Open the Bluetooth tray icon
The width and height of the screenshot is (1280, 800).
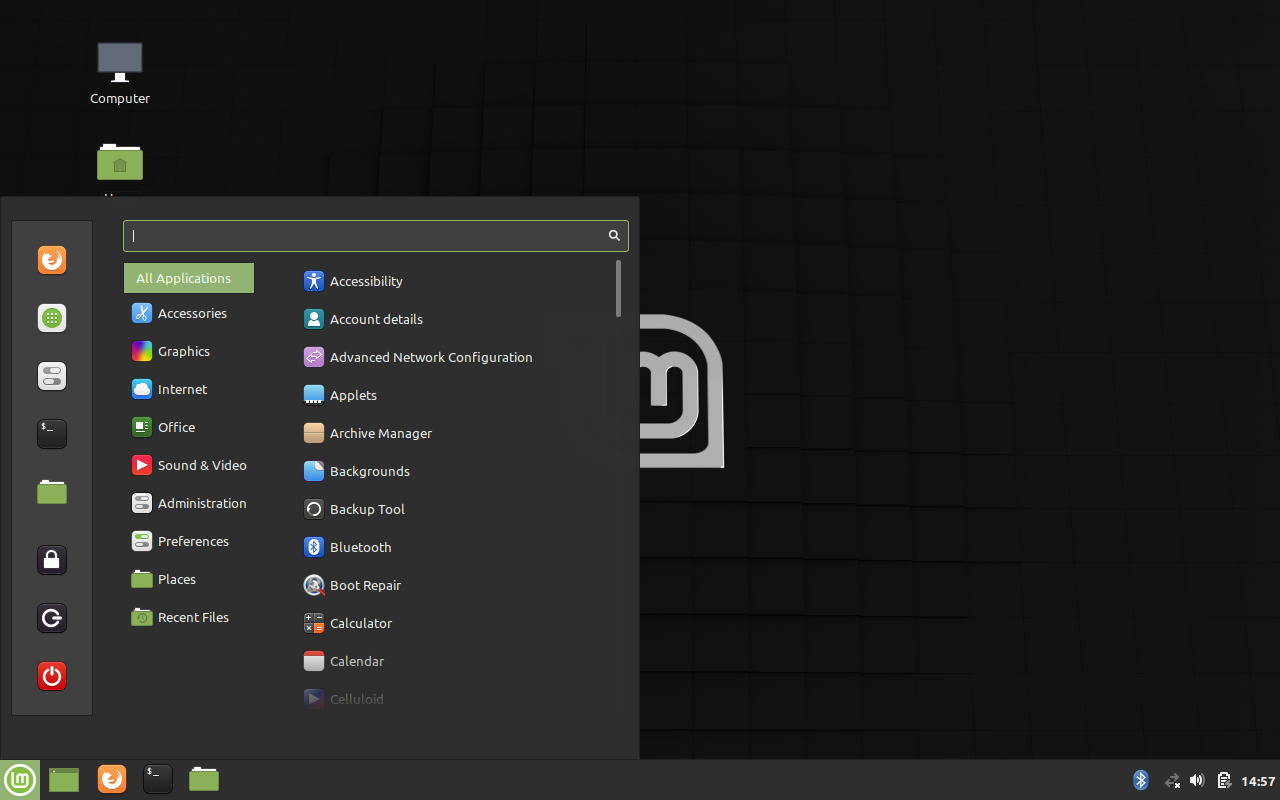[x=1140, y=780]
